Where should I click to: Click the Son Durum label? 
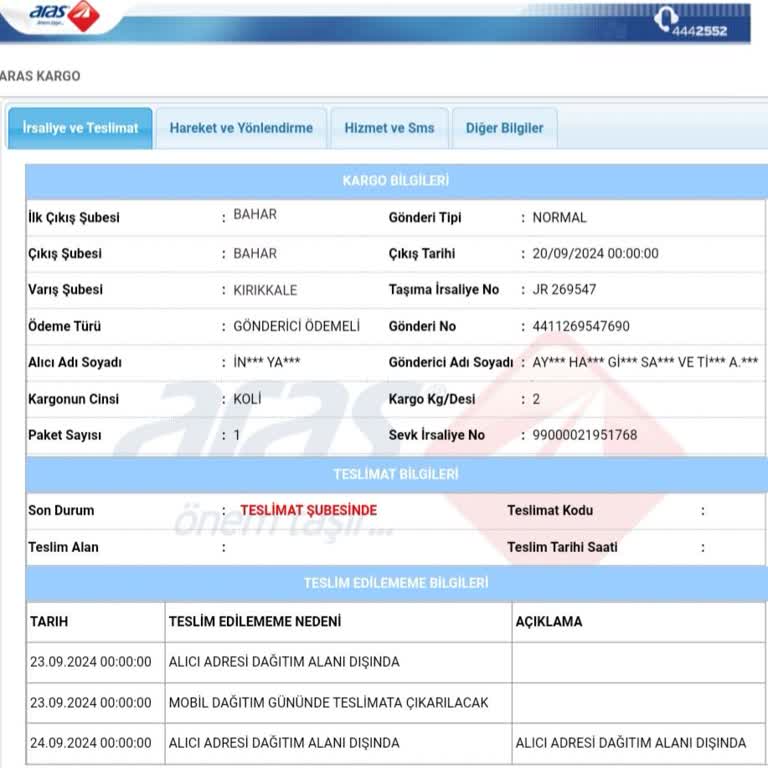pyautogui.click(x=61, y=510)
